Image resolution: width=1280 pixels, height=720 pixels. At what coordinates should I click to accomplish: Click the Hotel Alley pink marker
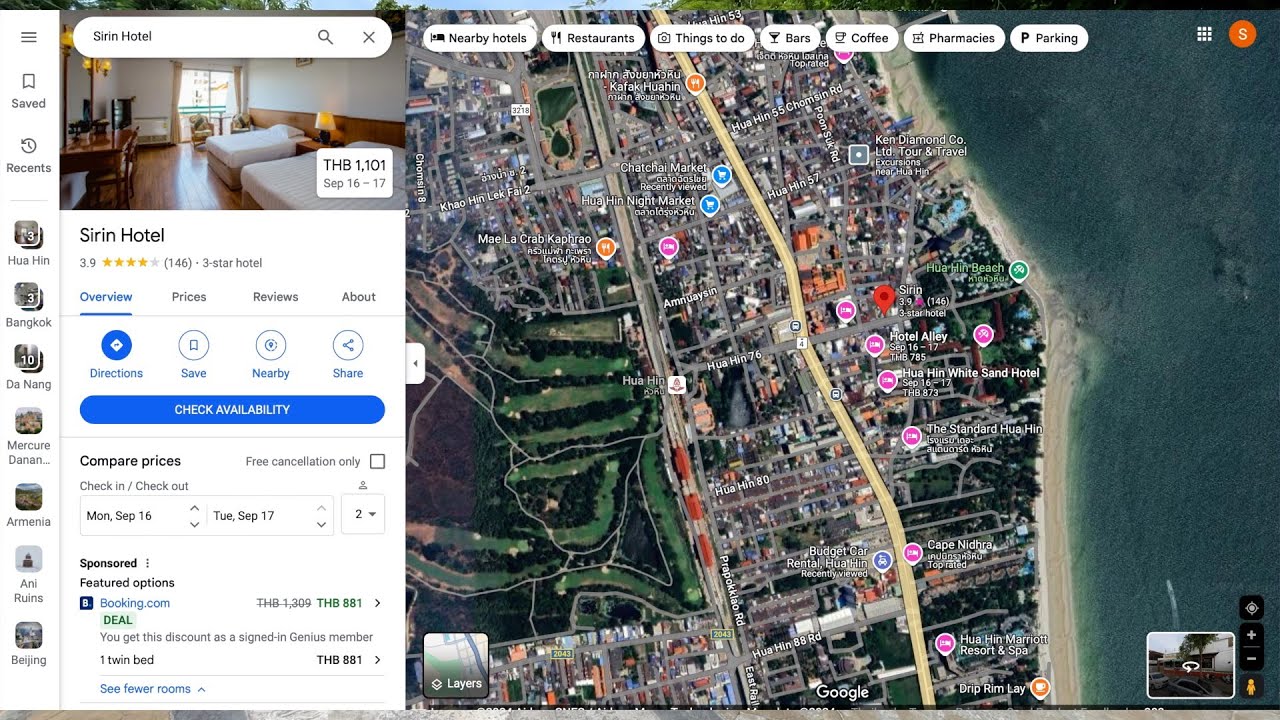tap(875, 345)
